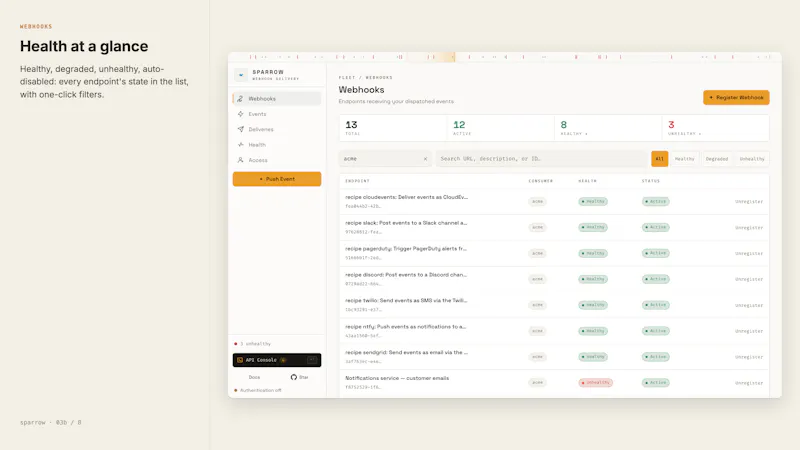Screen dimensions: 800x450
Task: Click the acme consumer tag on recipe twilio row
Action: click(x=537, y=305)
